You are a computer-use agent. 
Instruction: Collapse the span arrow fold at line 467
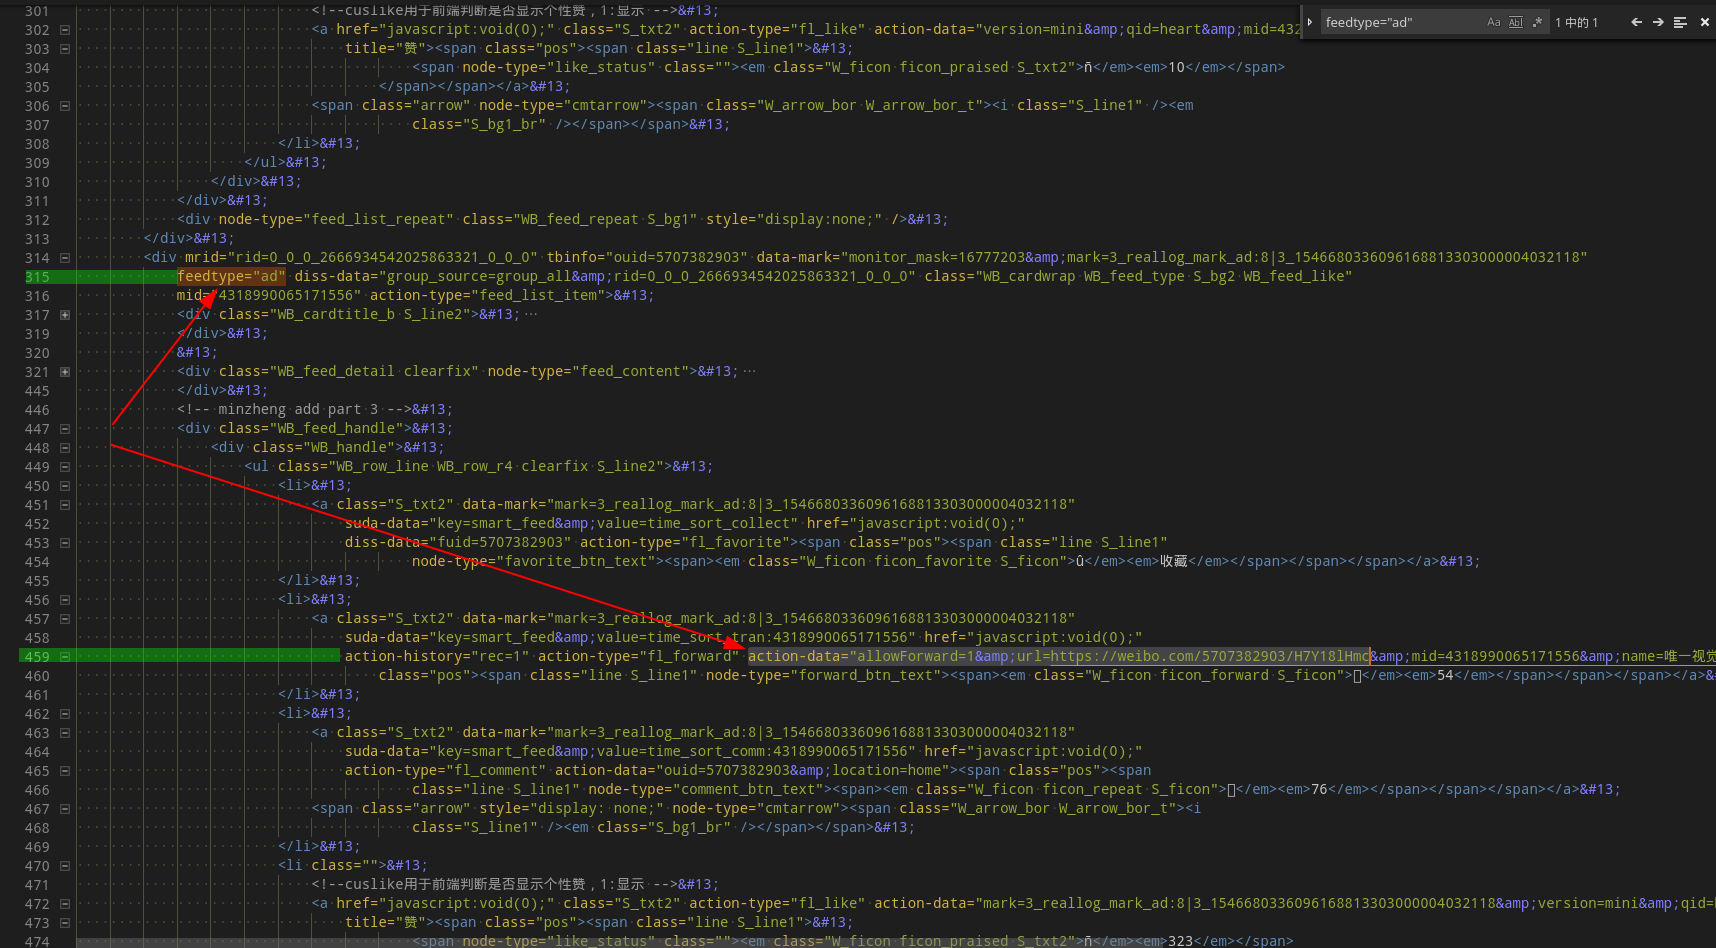click(x=65, y=809)
